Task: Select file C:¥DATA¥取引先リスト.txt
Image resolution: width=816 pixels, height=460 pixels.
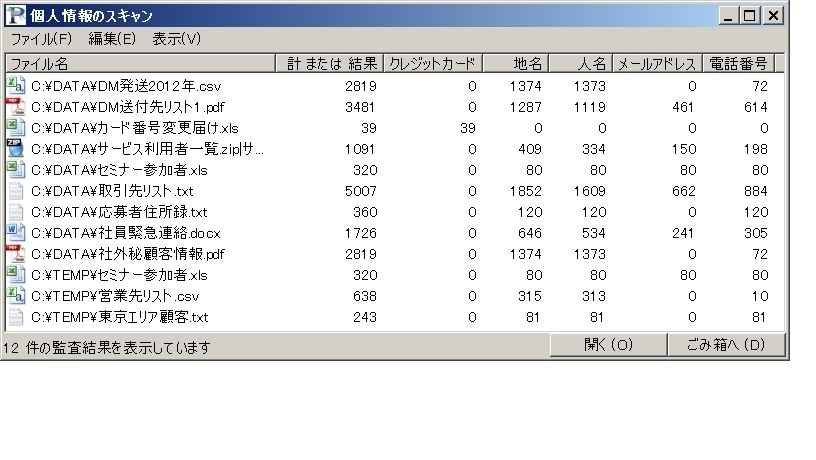Action: (x=112, y=191)
